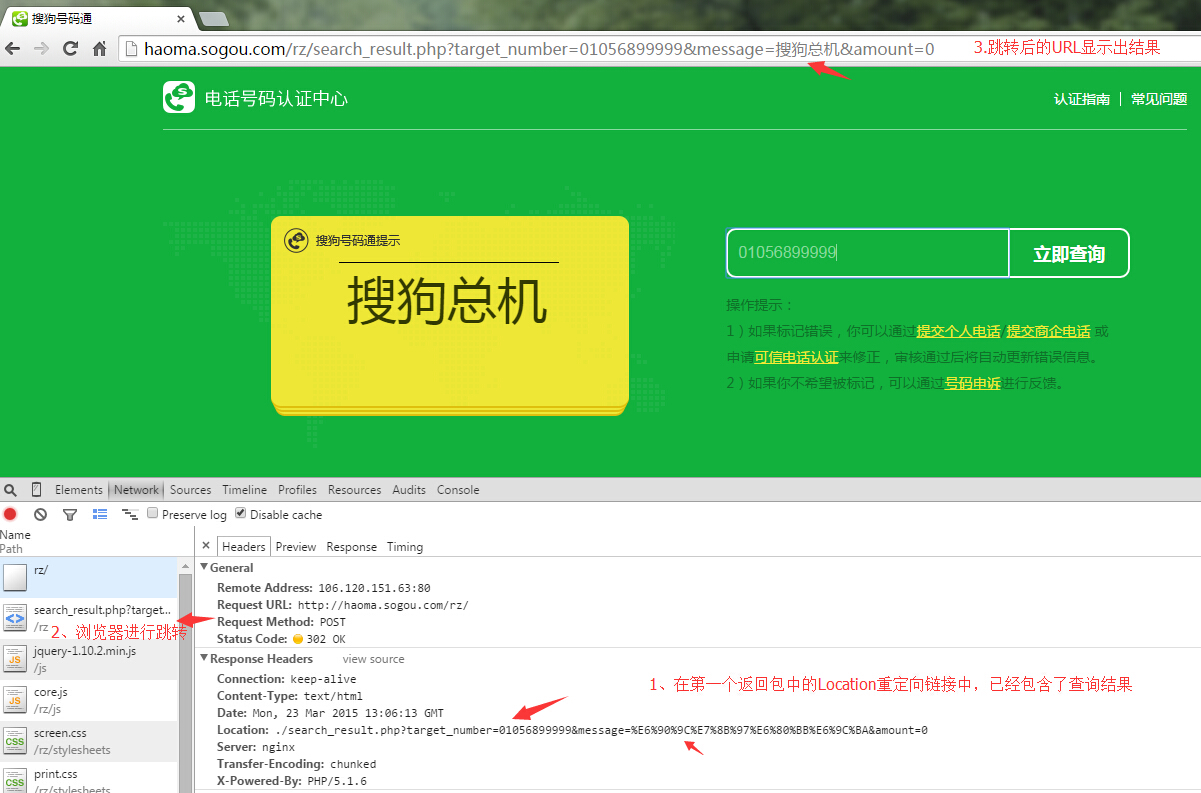Go to the browser Home icon
The height and width of the screenshot is (793, 1201).
tap(99, 48)
